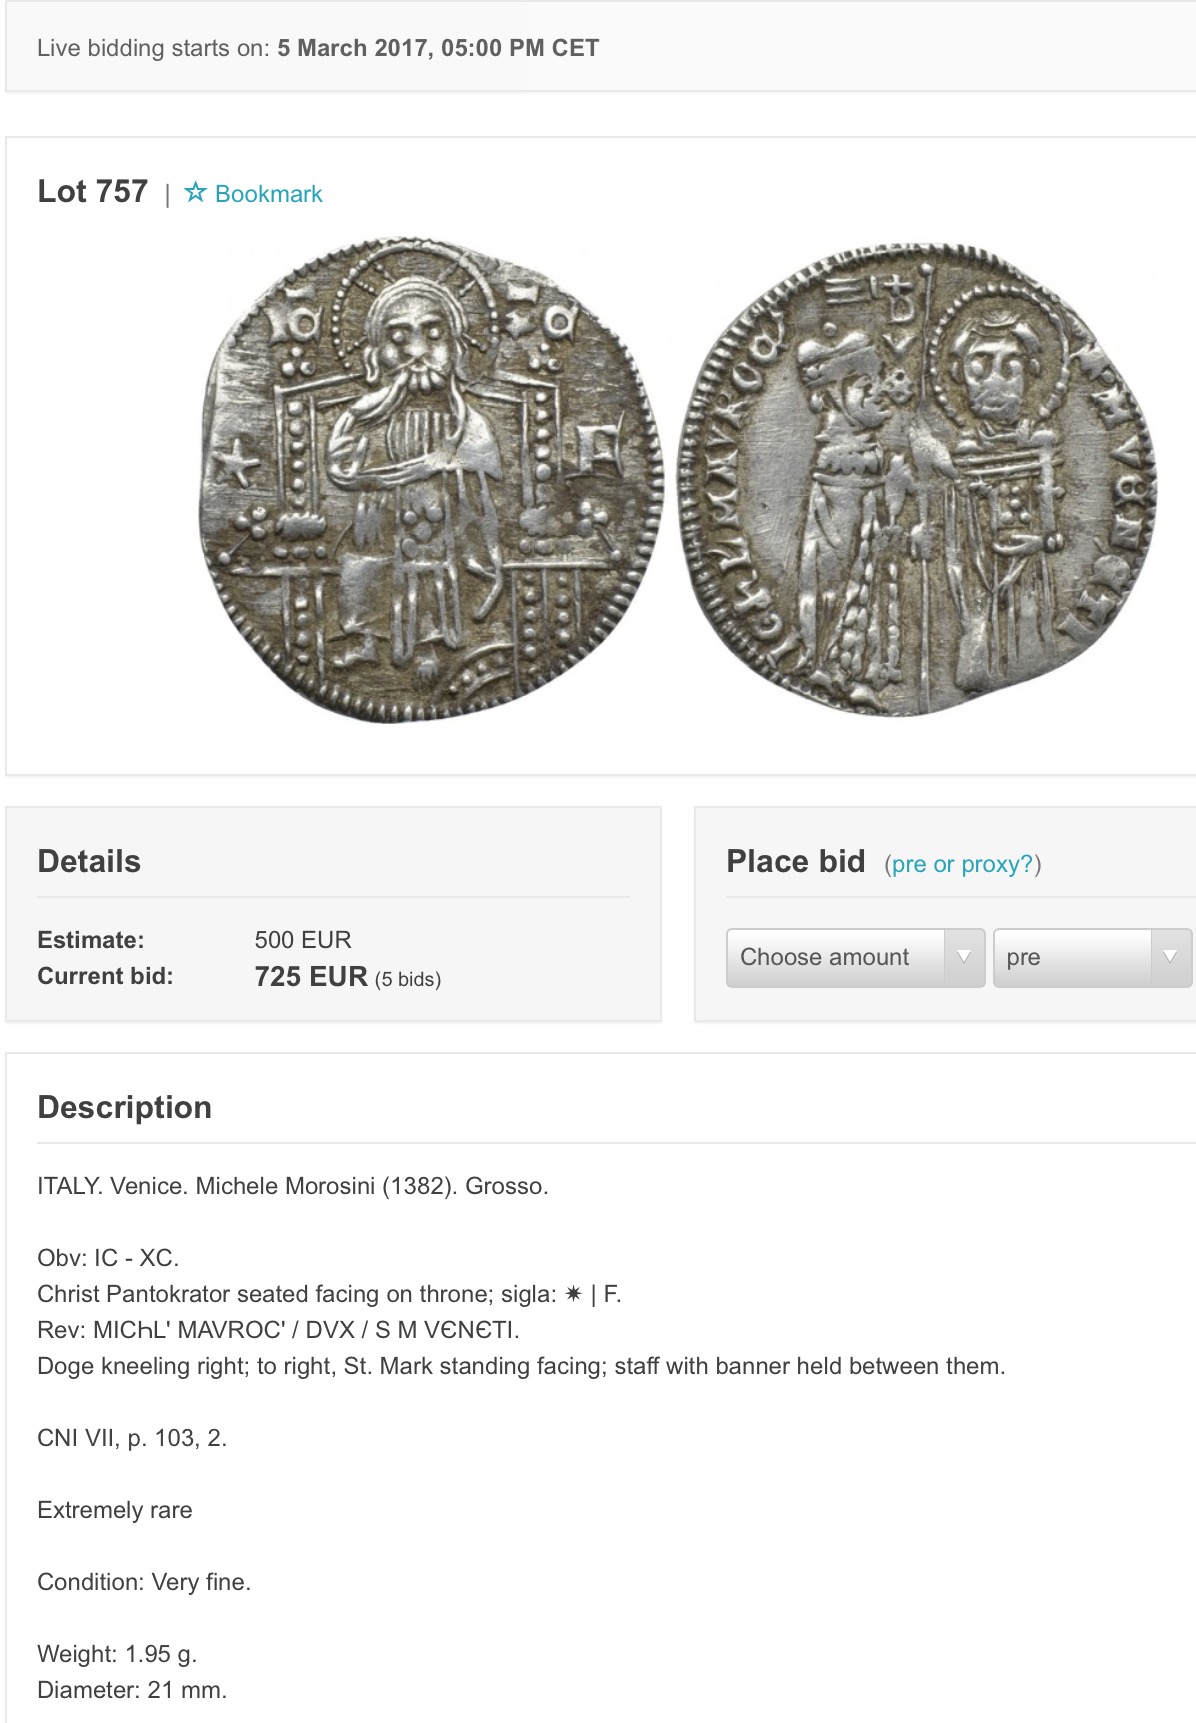Click the Michele Morosini Grosso title line

293,1186
